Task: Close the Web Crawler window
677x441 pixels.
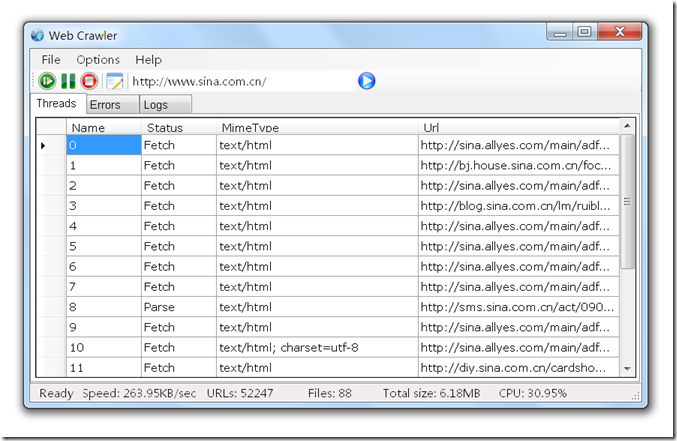Action: tap(620, 32)
